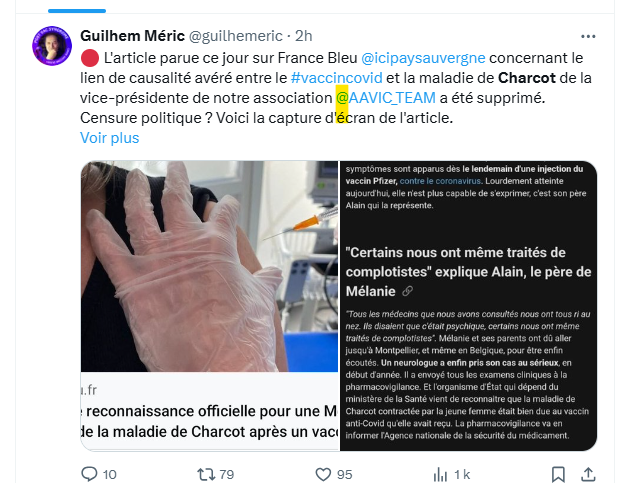This screenshot has height=483, width=631.
Task: Click the reply speech bubble icon
Action: click(89, 474)
